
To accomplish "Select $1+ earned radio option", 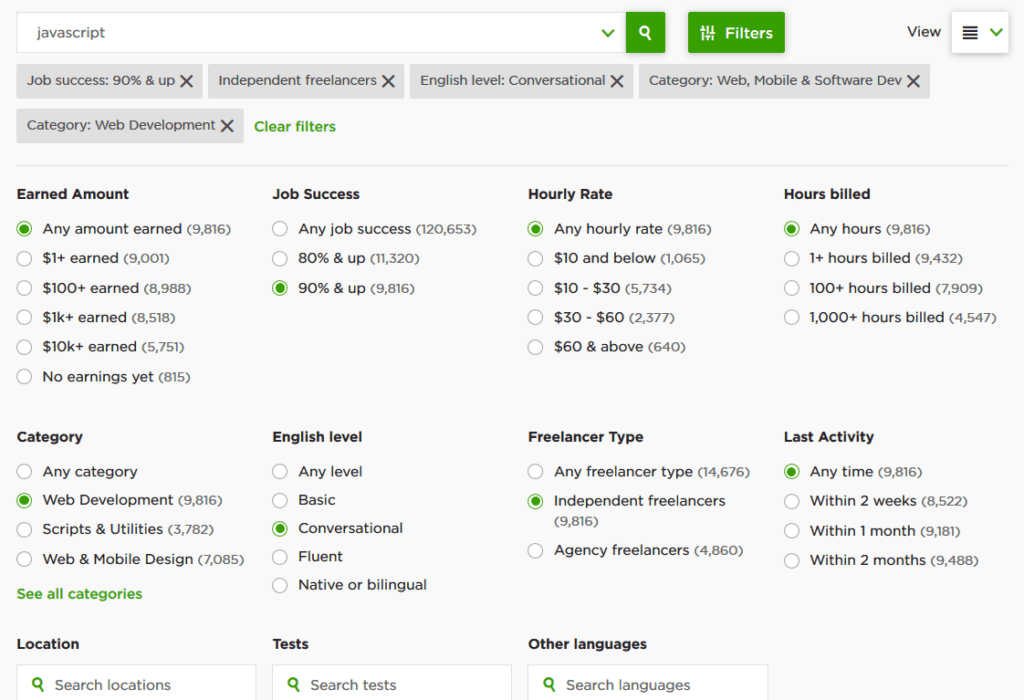I will coord(24,259).
